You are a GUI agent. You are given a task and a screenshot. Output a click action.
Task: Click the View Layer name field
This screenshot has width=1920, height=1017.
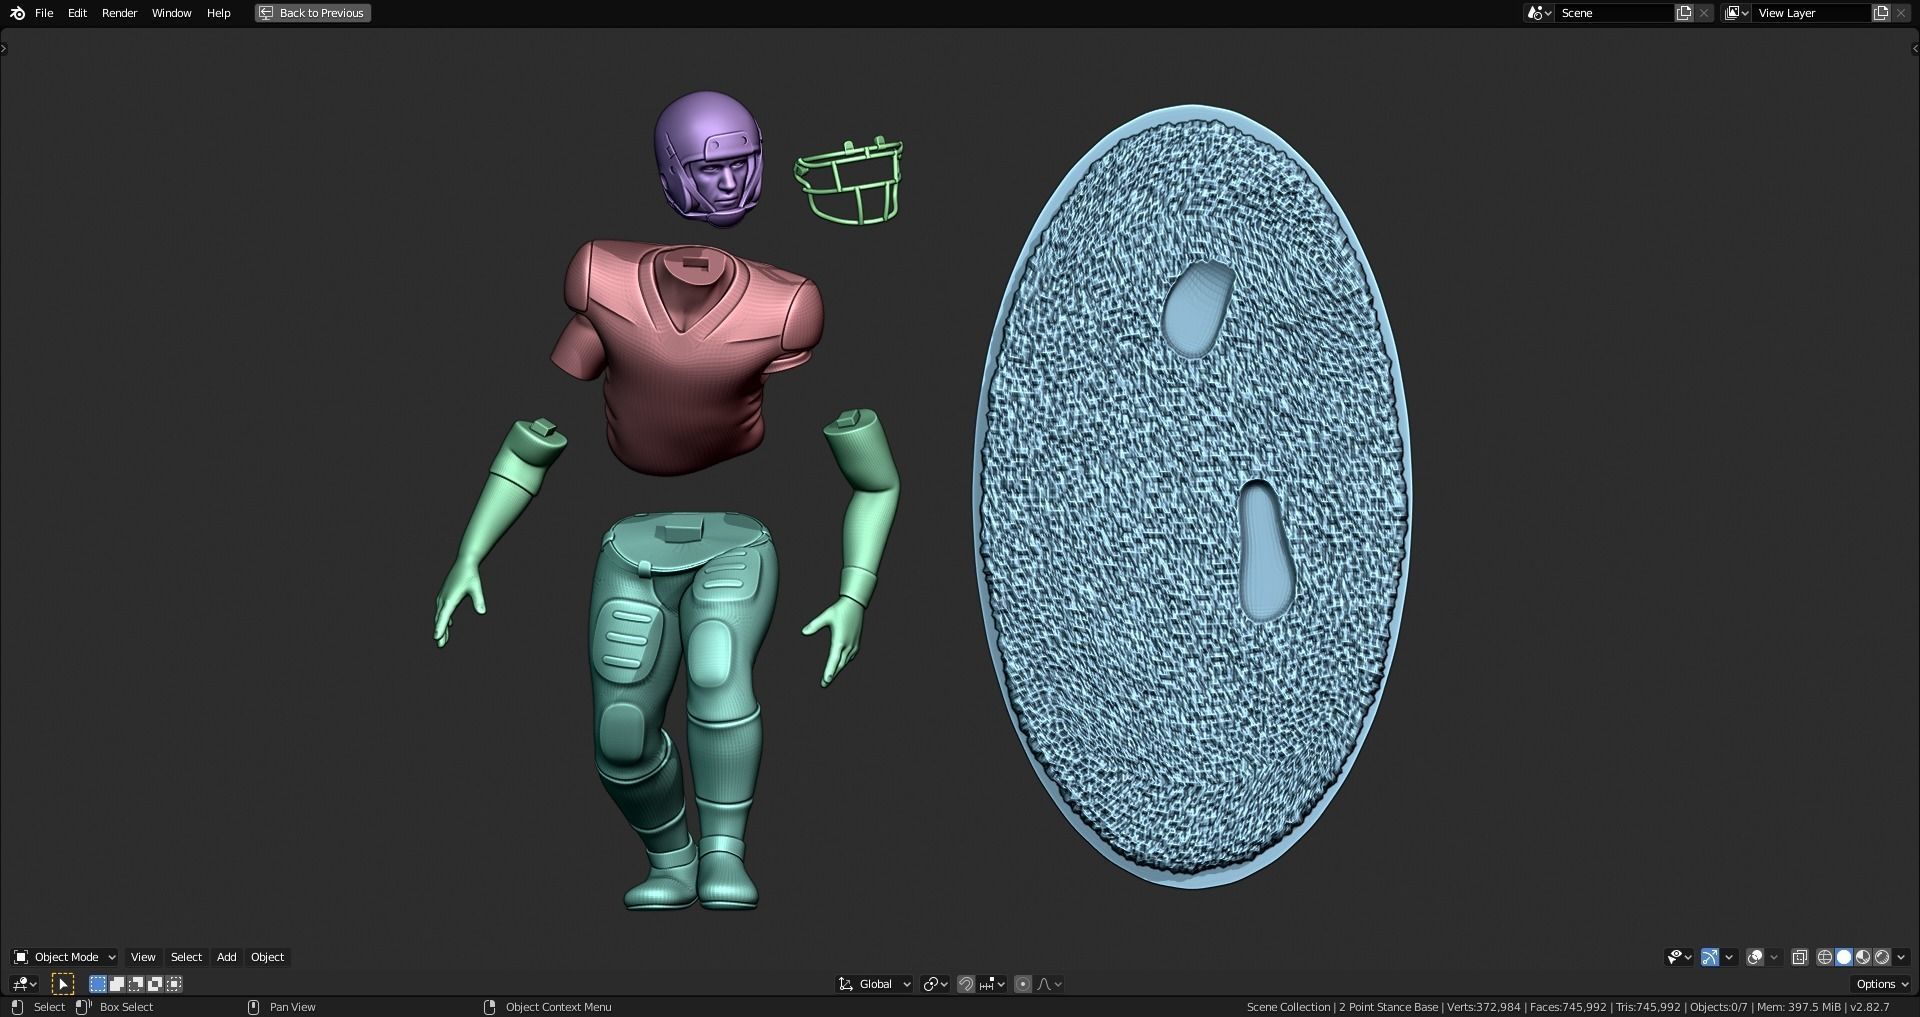1811,13
